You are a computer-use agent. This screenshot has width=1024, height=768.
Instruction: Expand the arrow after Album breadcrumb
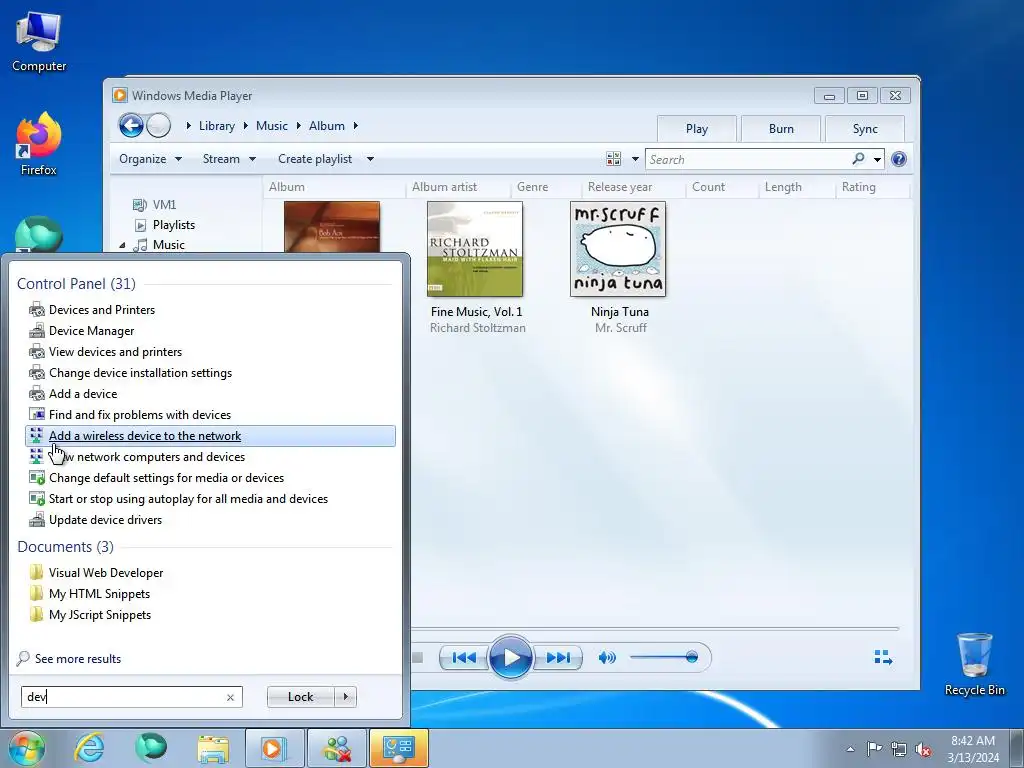356,125
